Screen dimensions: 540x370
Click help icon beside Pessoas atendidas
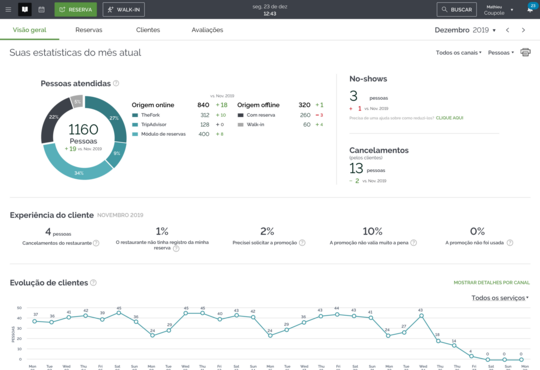click(116, 83)
